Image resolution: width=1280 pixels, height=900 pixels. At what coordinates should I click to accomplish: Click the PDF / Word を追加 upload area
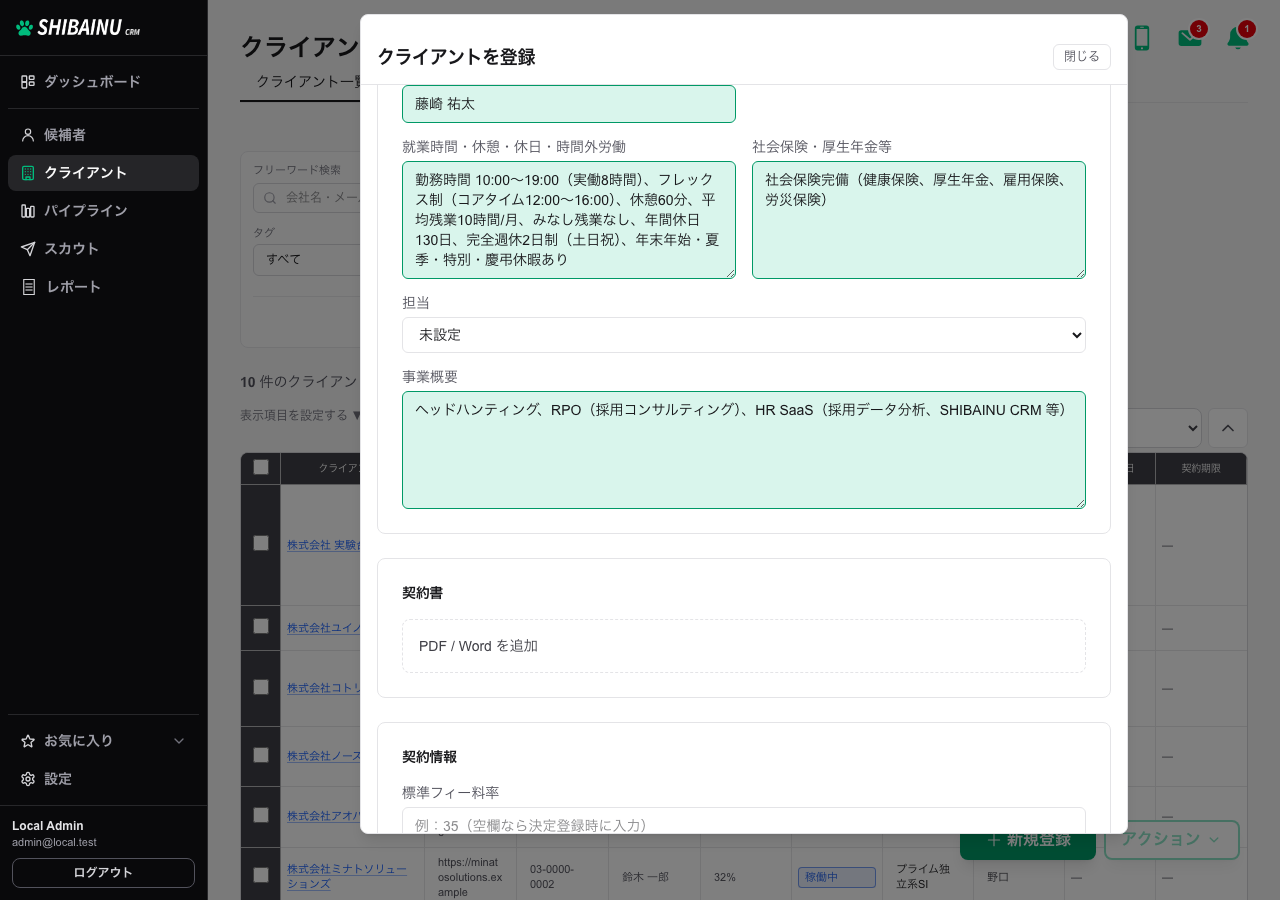click(x=744, y=646)
